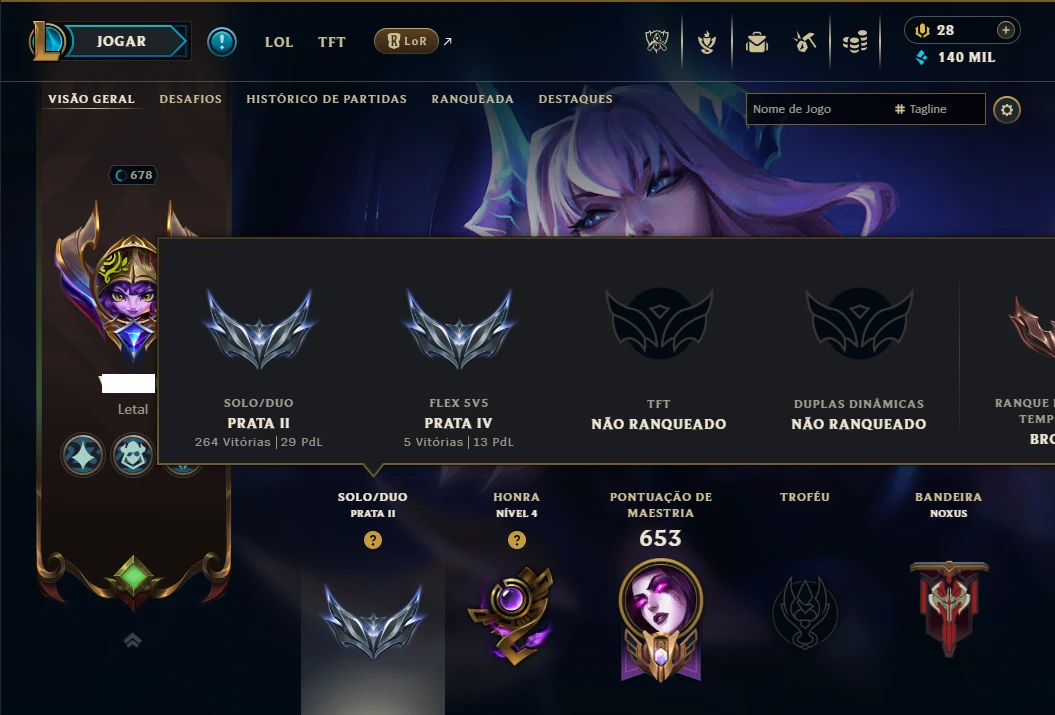Screen dimensions: 1055x715
Task: Expand the double chevron below the banner
Action: [x=133, y=640]
